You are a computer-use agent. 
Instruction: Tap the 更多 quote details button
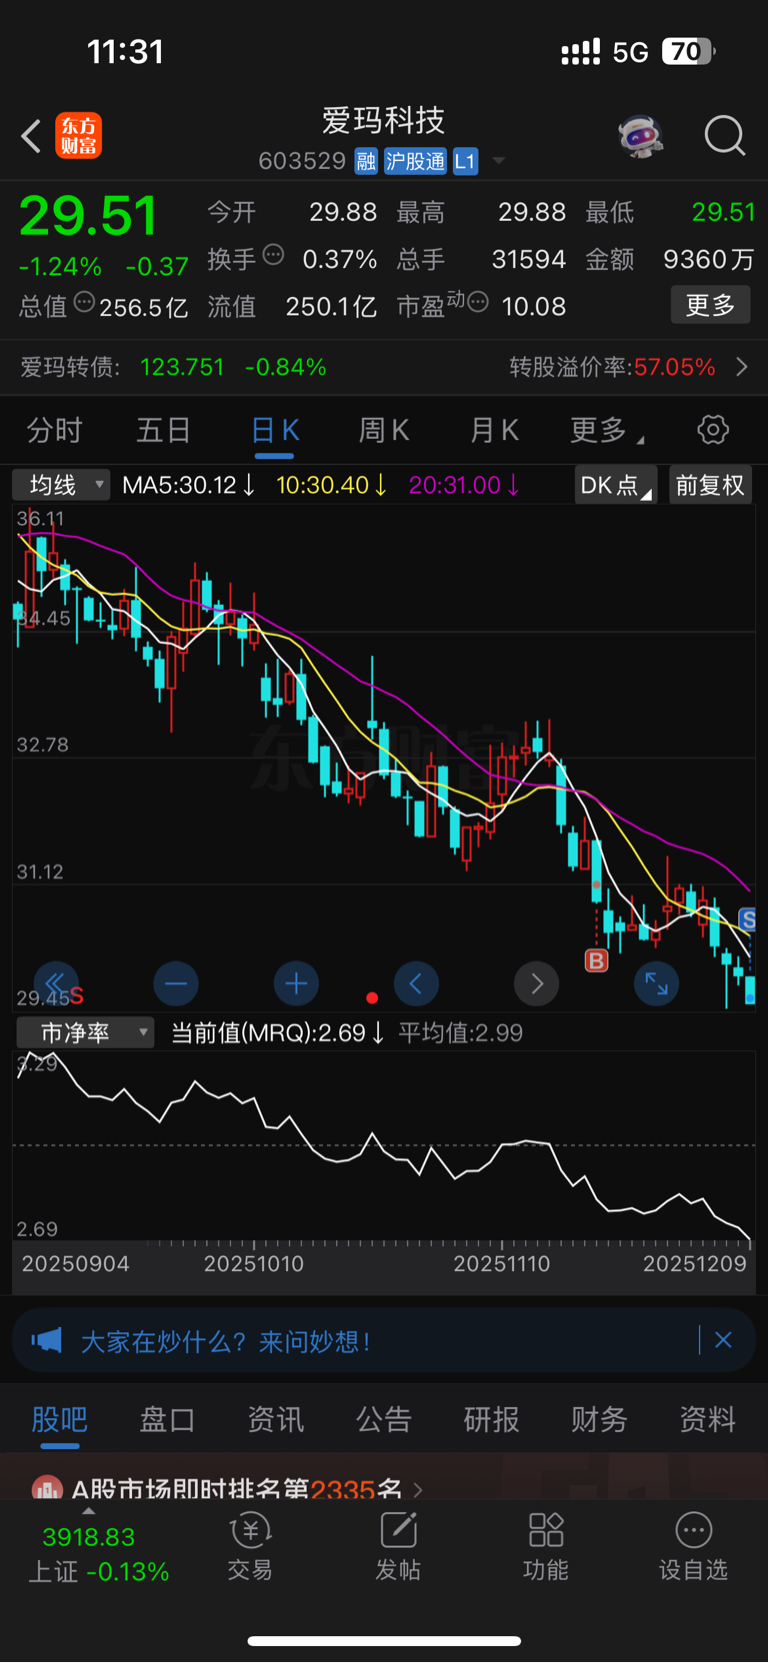(x=710, y=305)
